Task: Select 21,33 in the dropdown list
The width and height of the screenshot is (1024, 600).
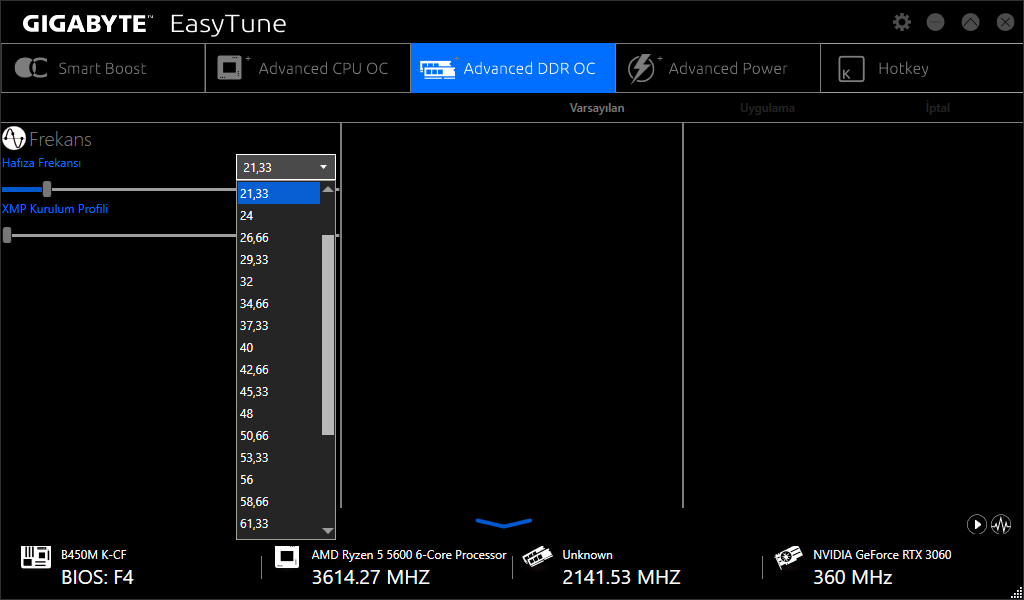Action: (x=279, y=193)
